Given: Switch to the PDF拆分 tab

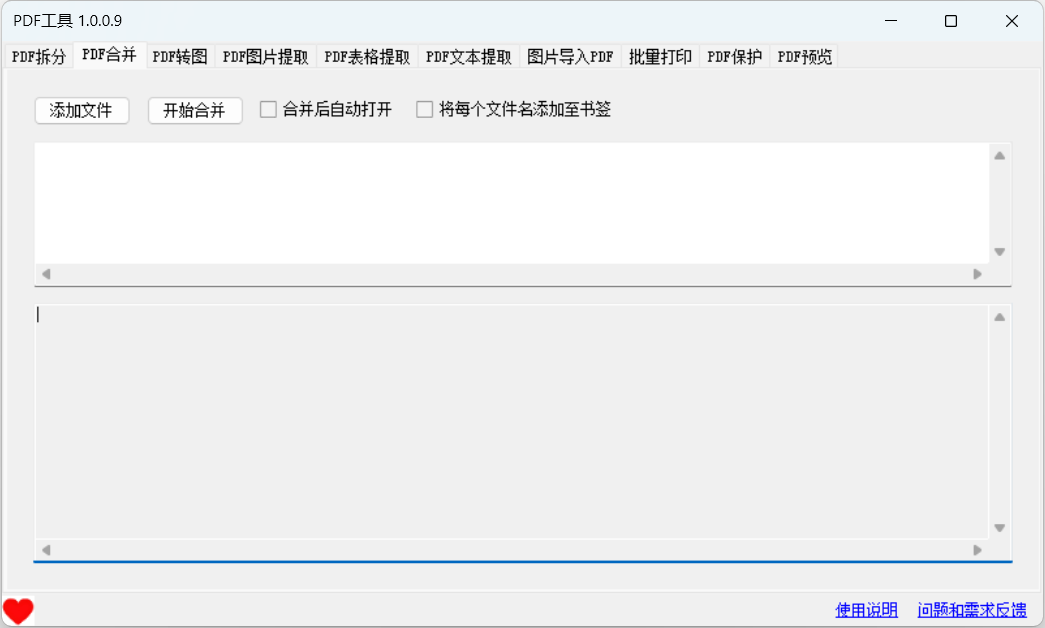Looking at the screenshot, I should pyautogui.click(x=39, y=57).
